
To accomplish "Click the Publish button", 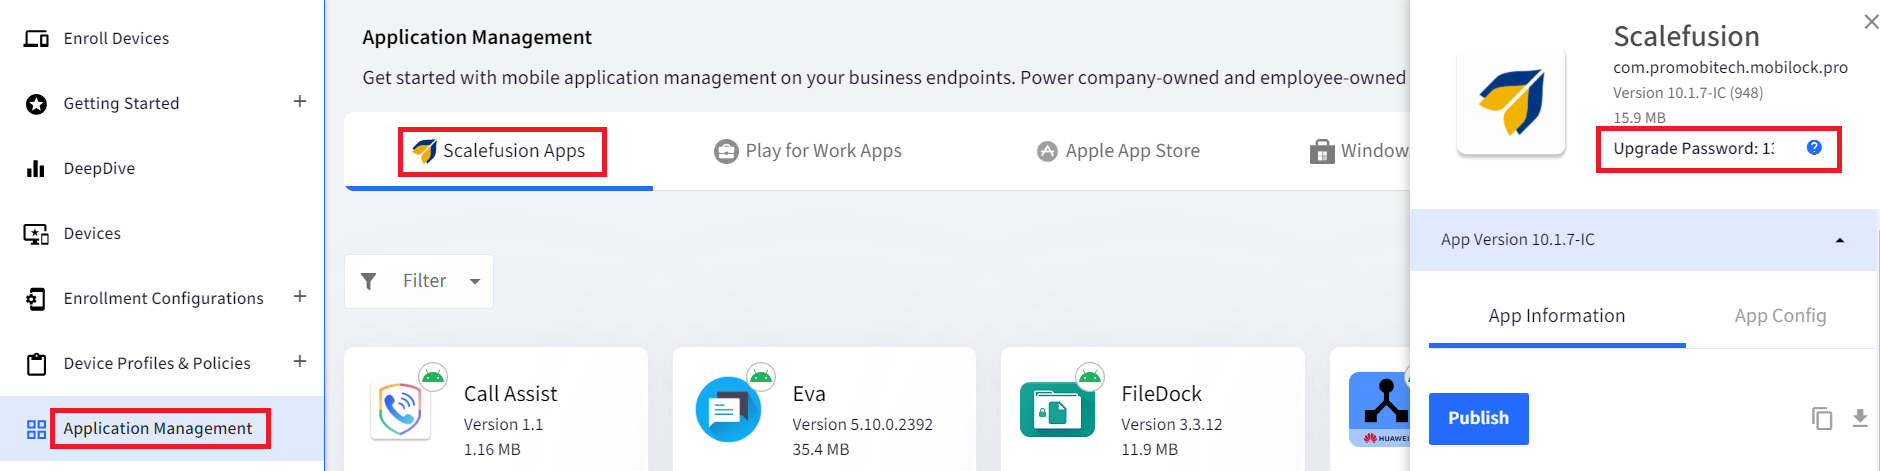I will coord(1478,418).
